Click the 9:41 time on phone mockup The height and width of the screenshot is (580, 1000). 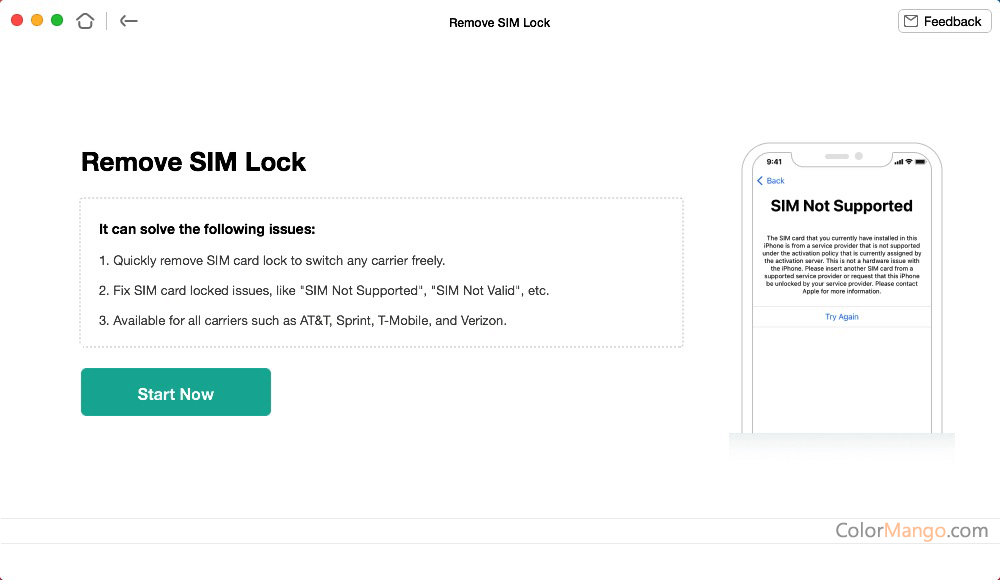[774, 162]
